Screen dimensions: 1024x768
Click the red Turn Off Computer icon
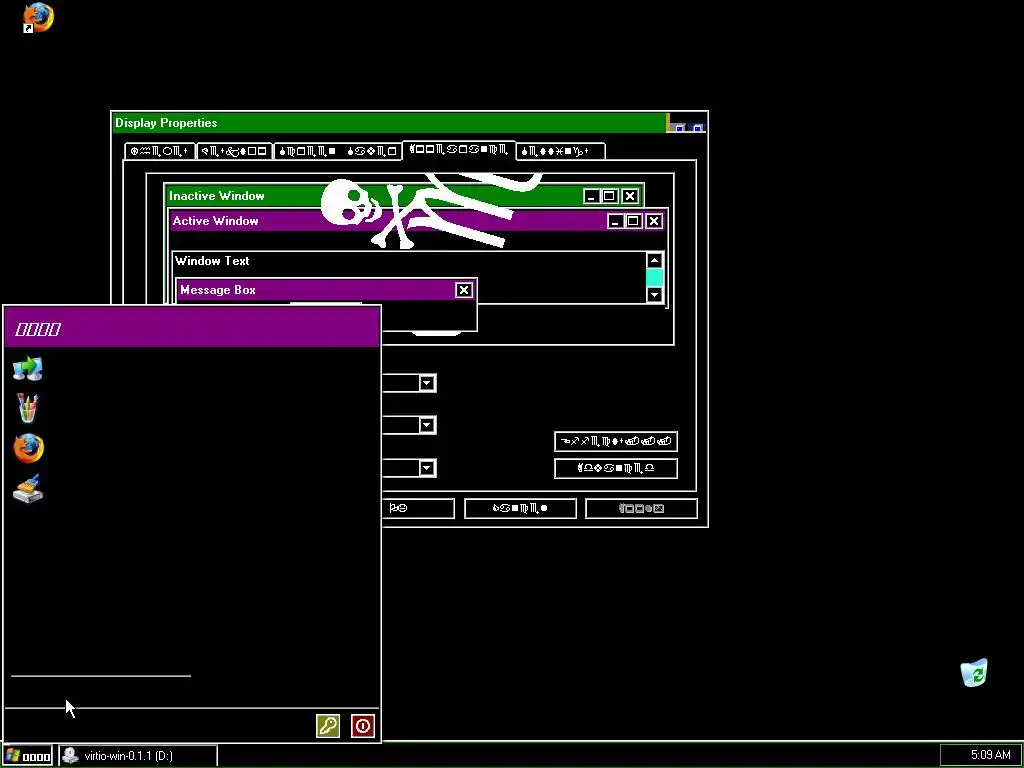(x=362, y=726)
